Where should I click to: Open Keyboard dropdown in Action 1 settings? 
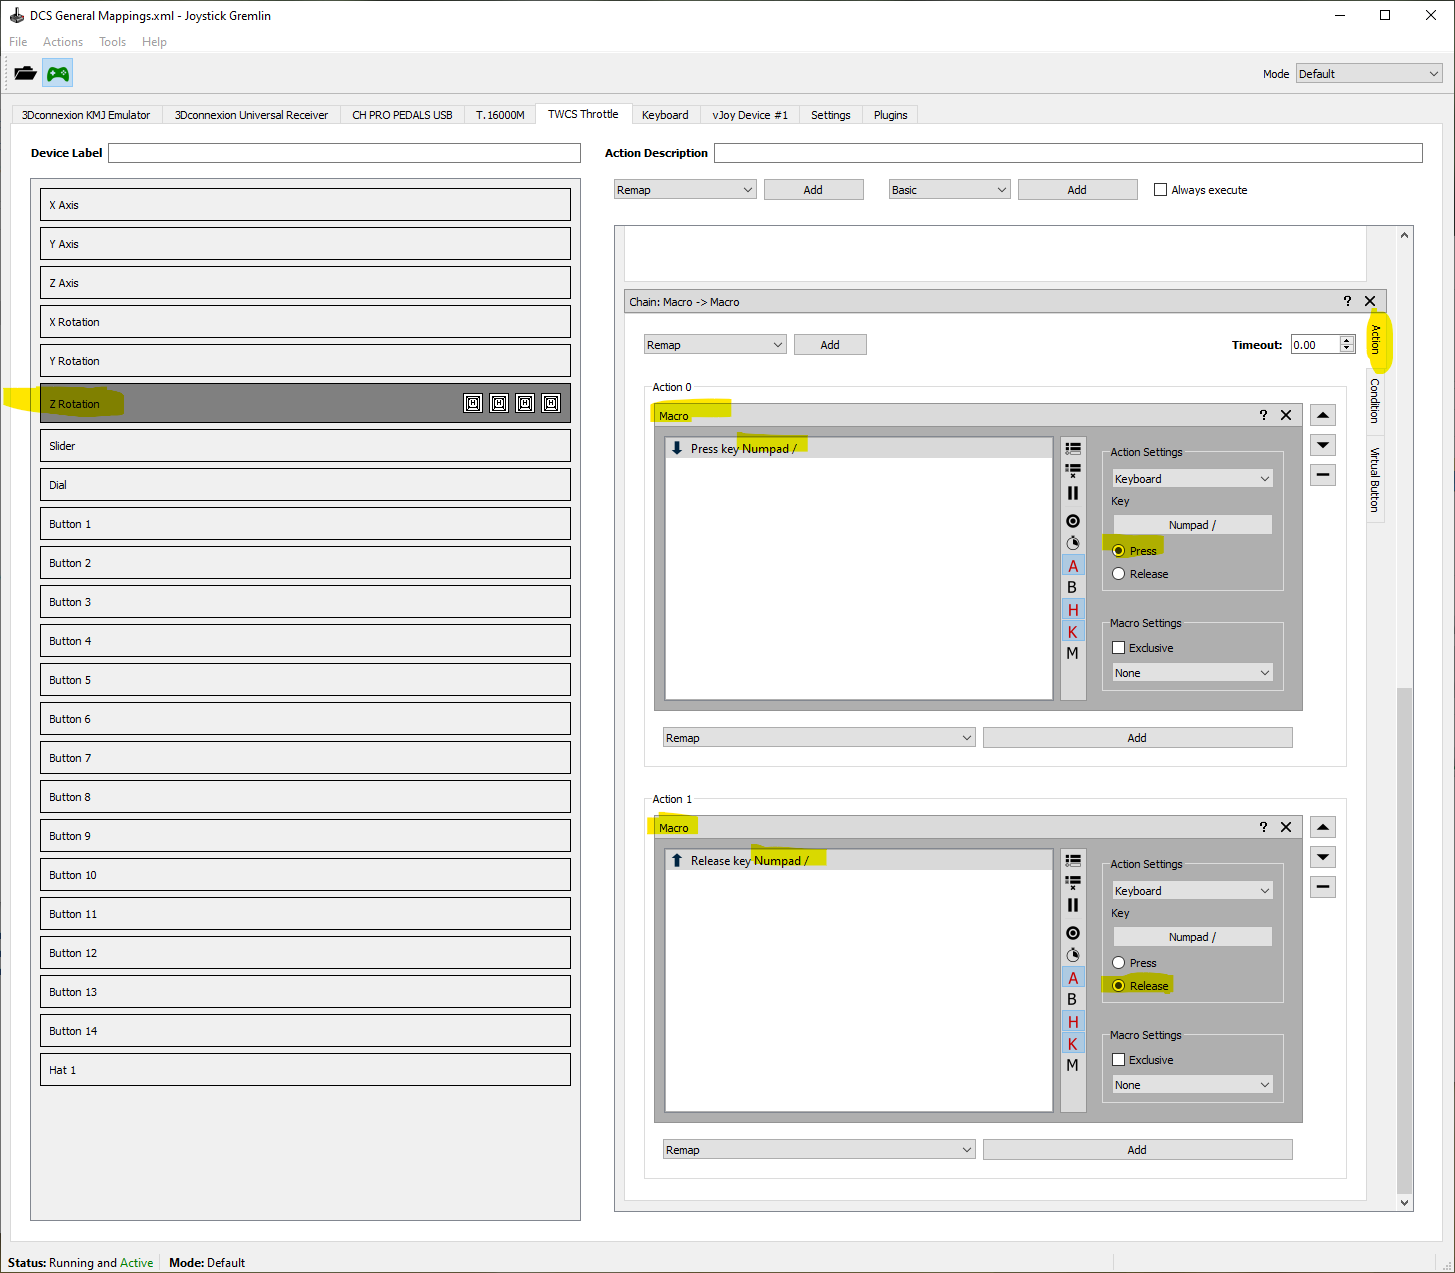(1193, 891)
